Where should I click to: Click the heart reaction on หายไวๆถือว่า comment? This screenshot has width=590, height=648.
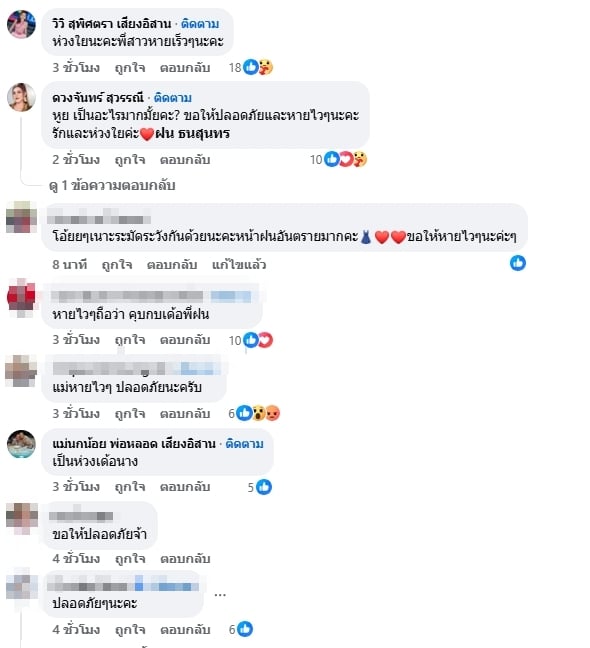(x=266, y=340)
